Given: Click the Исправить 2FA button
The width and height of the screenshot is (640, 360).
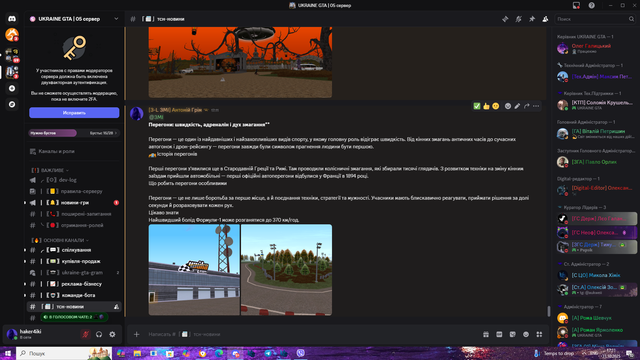Looking at the screenshot, I should (x=74, y=113).
